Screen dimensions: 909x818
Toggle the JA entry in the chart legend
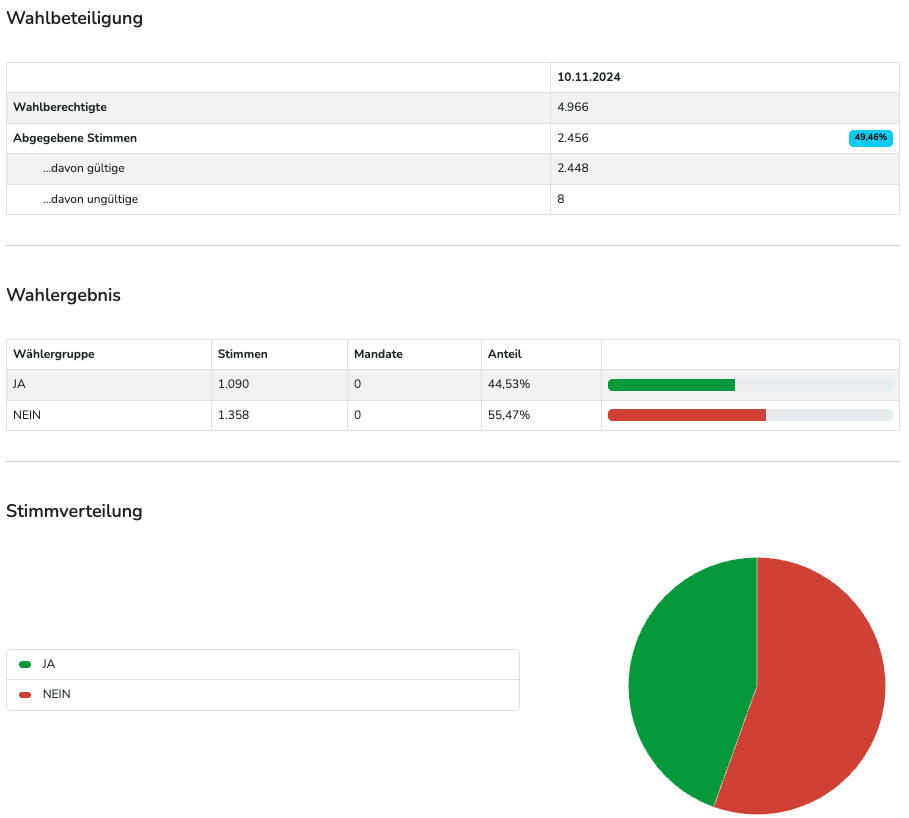[49, 664]
